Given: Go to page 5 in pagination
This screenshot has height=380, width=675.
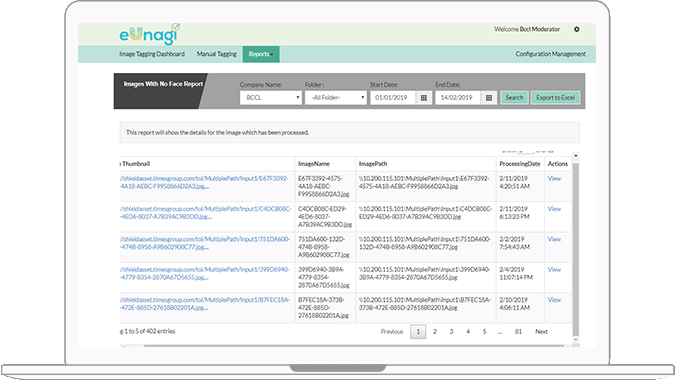Looking at the screenshot, I should pos(484,331).
